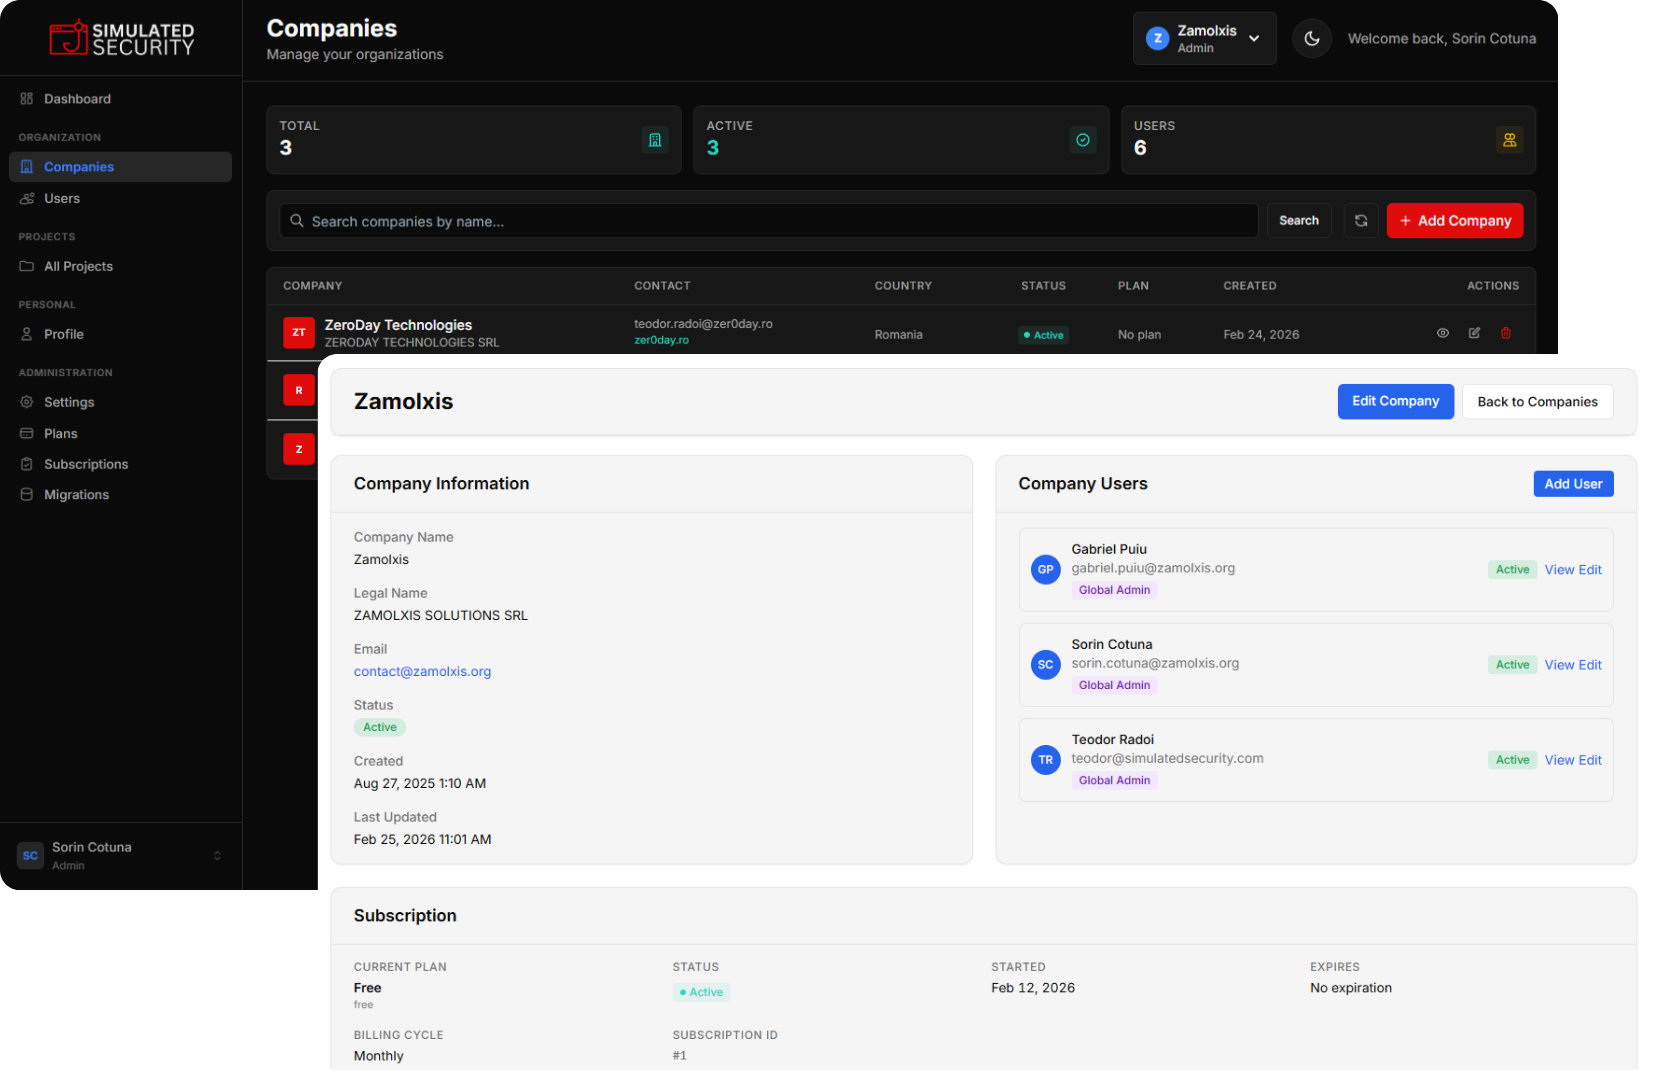
Task: Click the Add User button
Action: coord(1572,484)
